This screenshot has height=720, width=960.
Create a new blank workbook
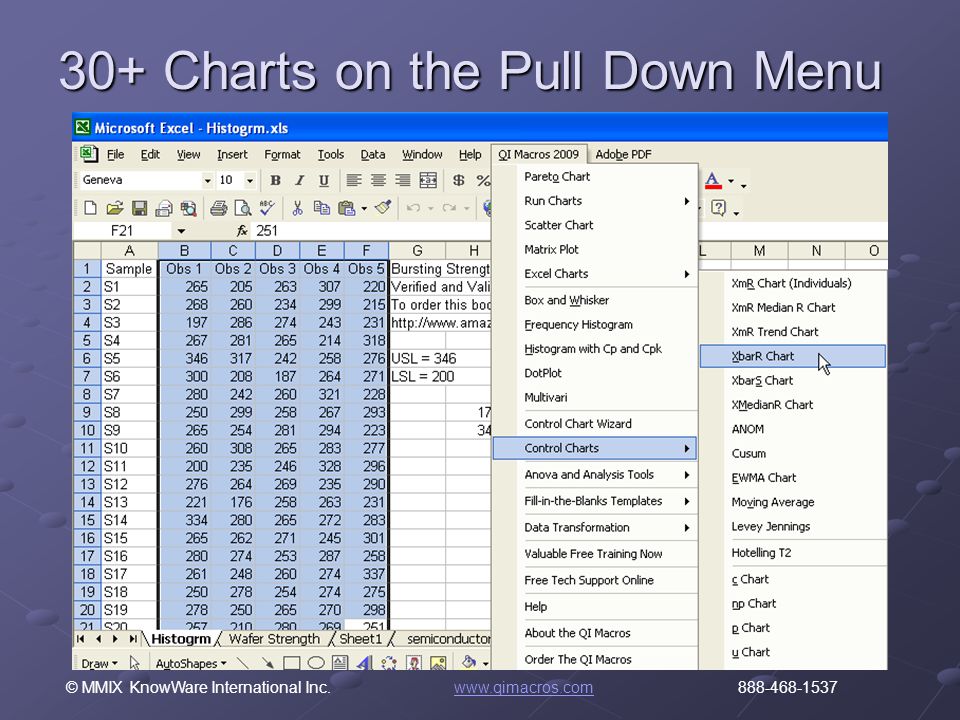coord(90,208)
